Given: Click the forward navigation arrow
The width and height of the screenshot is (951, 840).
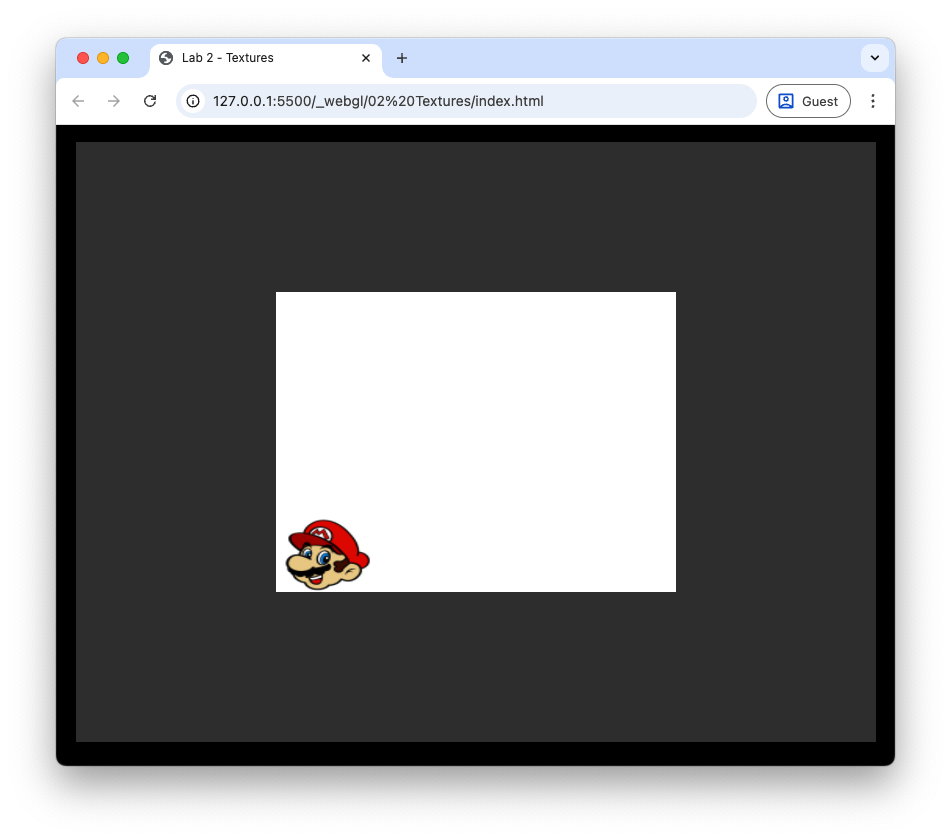Looking at the screenshot, I should point(114,101).
